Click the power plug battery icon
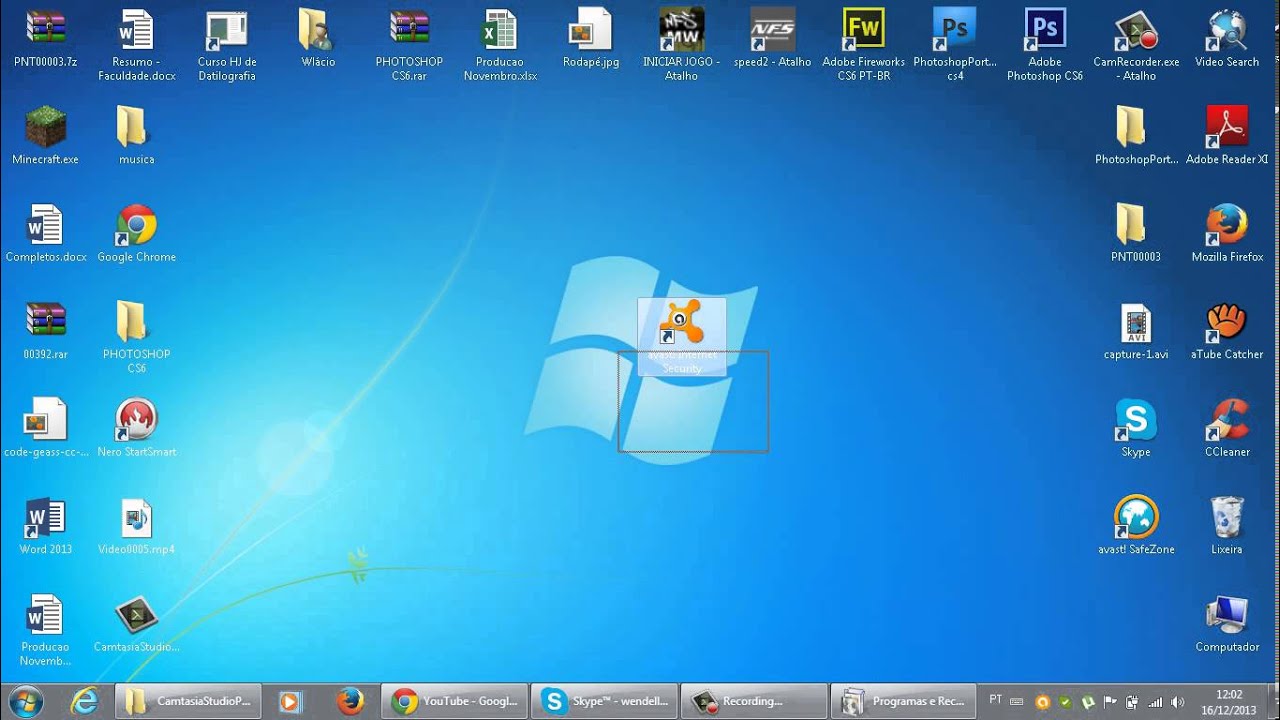This screenshot has height=720, width=1280. 1132,702
